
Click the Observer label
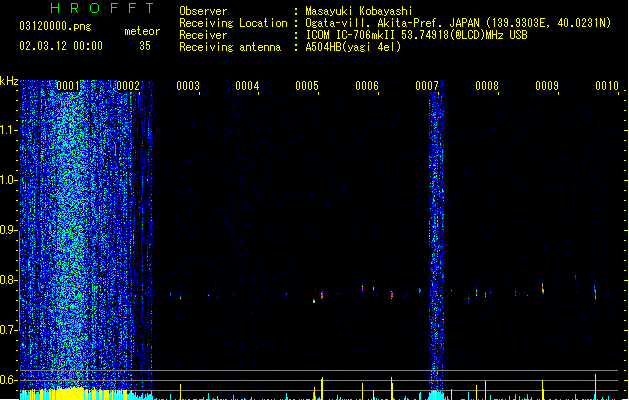tap(203, 11)
